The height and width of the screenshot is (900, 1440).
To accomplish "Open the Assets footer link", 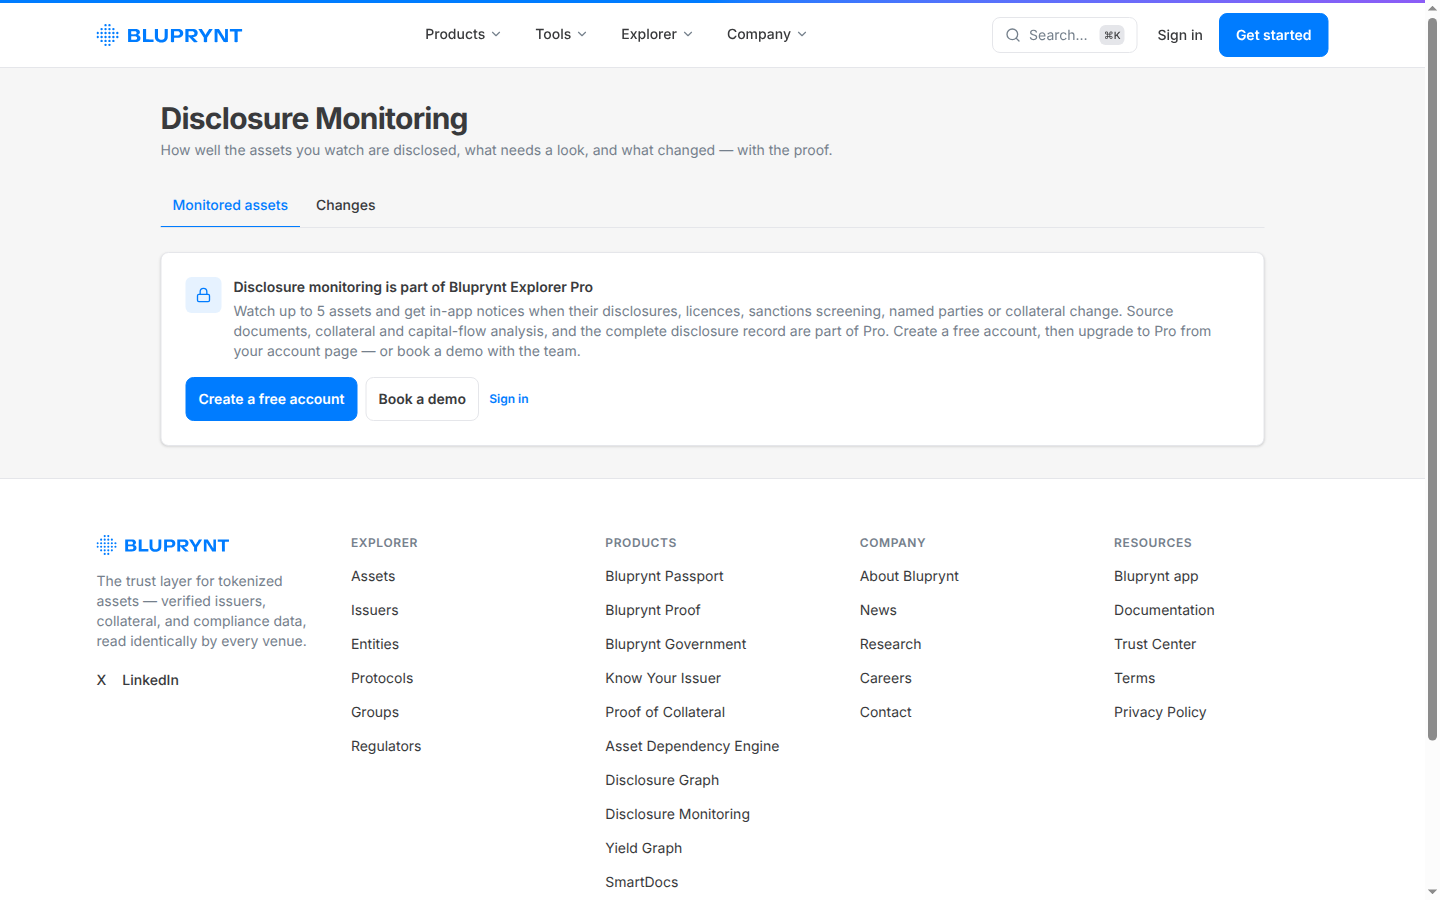I will [373, 576].
